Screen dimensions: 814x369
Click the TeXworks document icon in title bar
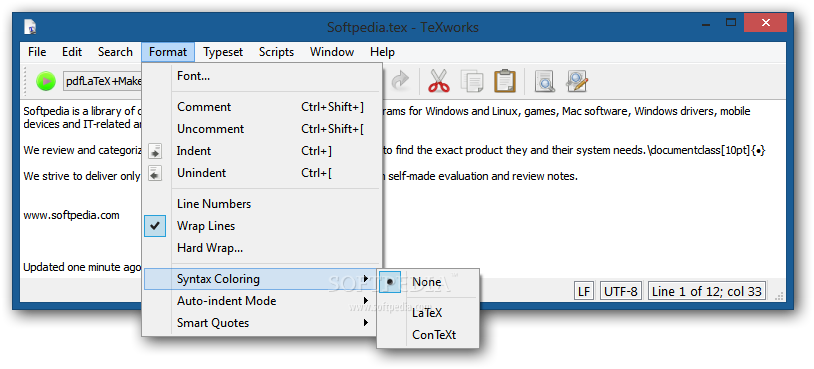tap(31, 27)
